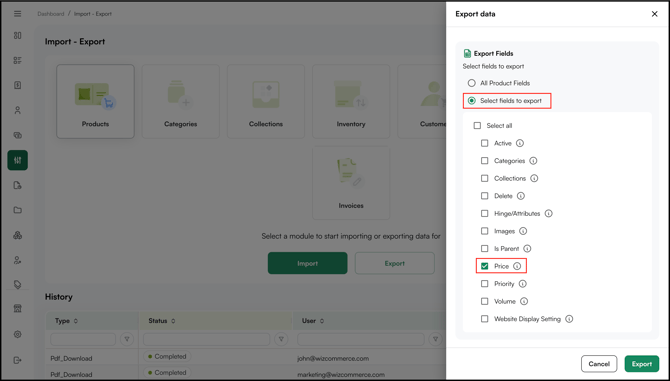The width and height of the screenshot is (670, 381).
Task: Click the info icon next to Active
Action: [x=520, y=143]
